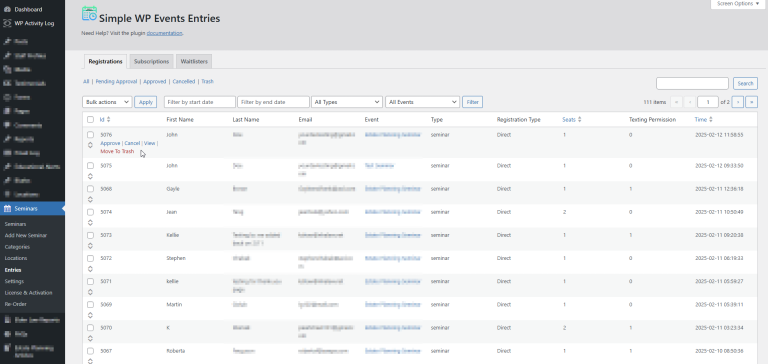Click timestamp 2025-02-11 12:36:18
This screenshot has height=364, width=768.
click(x=720, y=189)
